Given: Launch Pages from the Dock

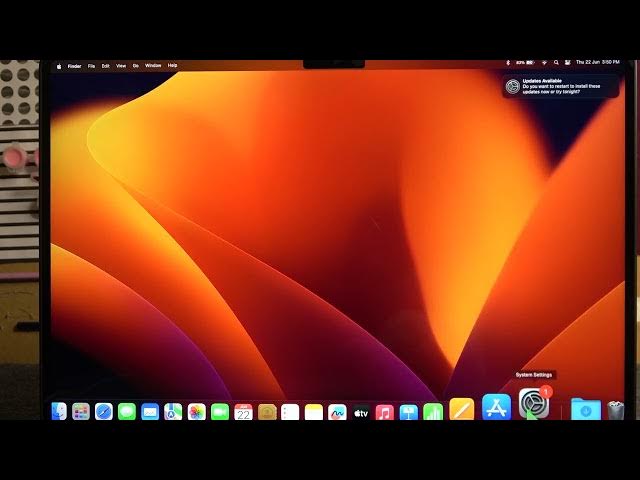Looking at the screenshot, I should [462, 409].
